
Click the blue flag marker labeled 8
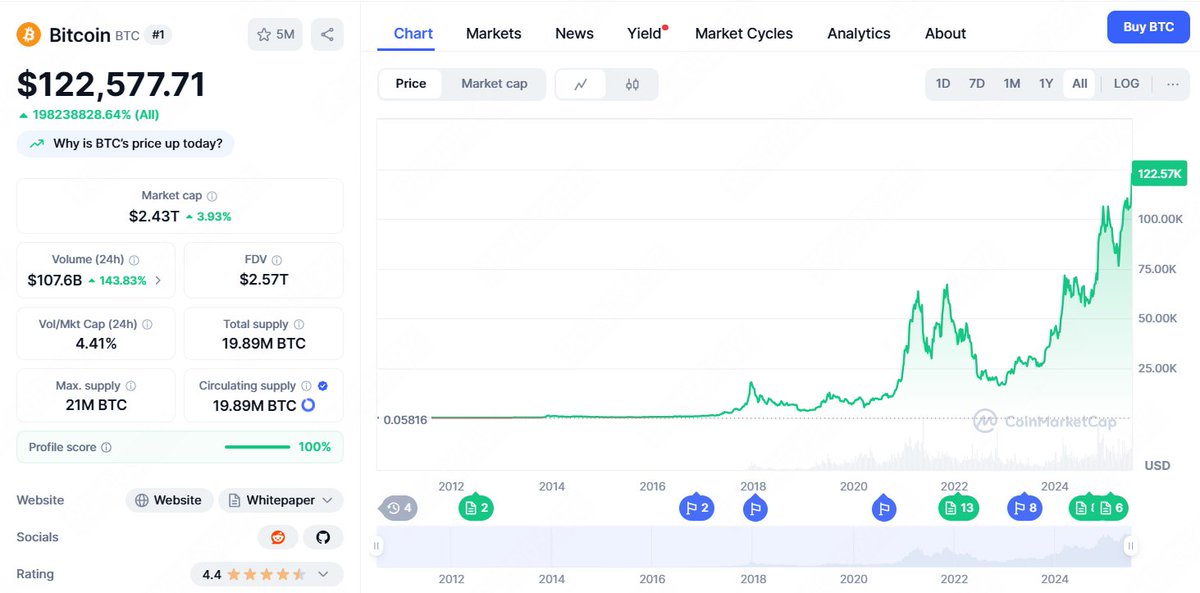click(x=1024, y=506)
